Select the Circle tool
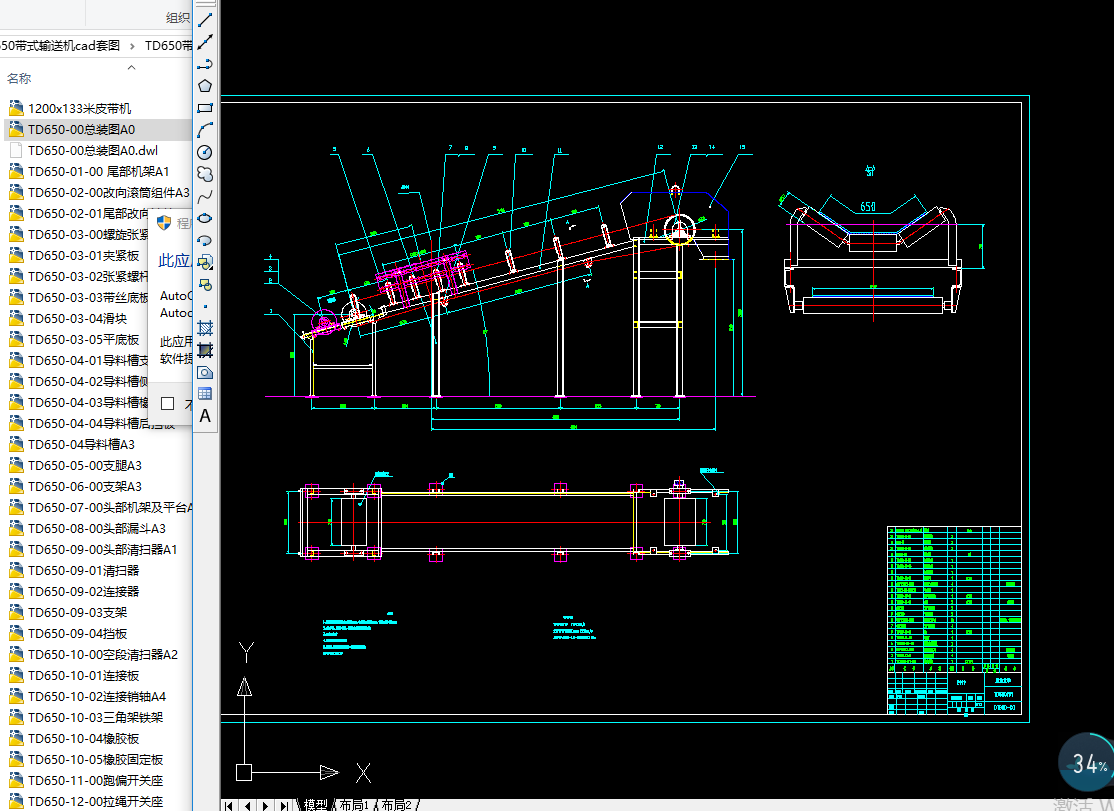 [x=205, y=152]
